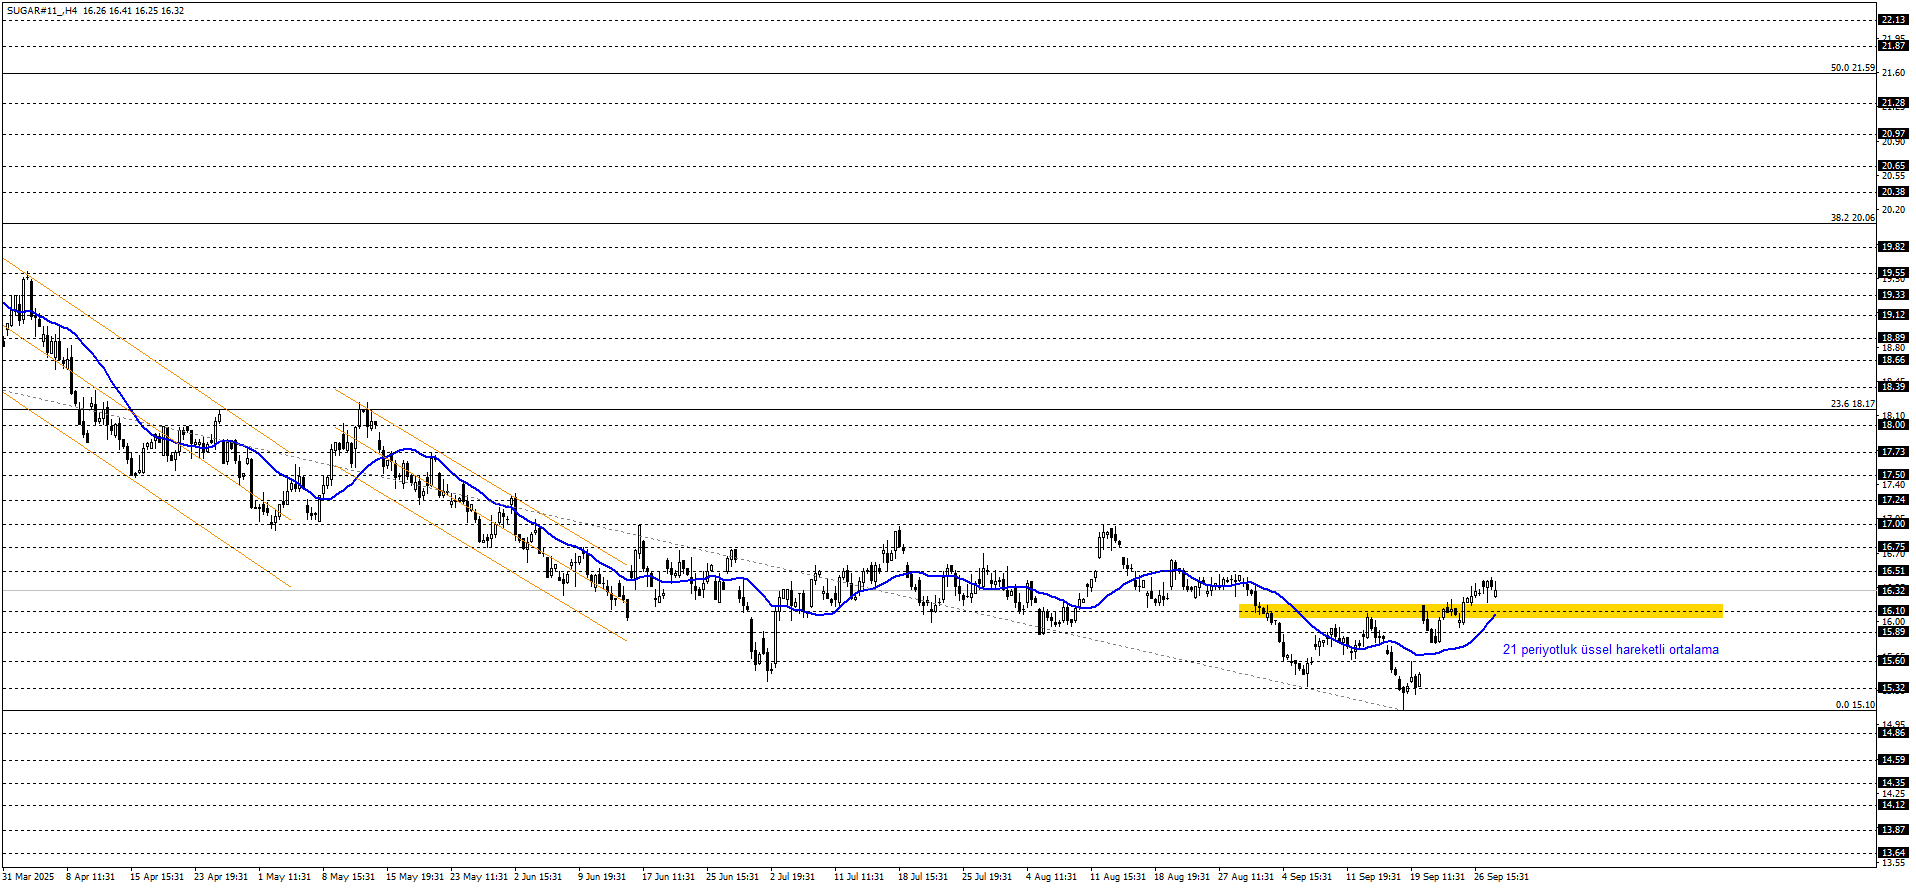
Task: Select the 26 Sep 15:31 time label
Action: [1501, 877]
